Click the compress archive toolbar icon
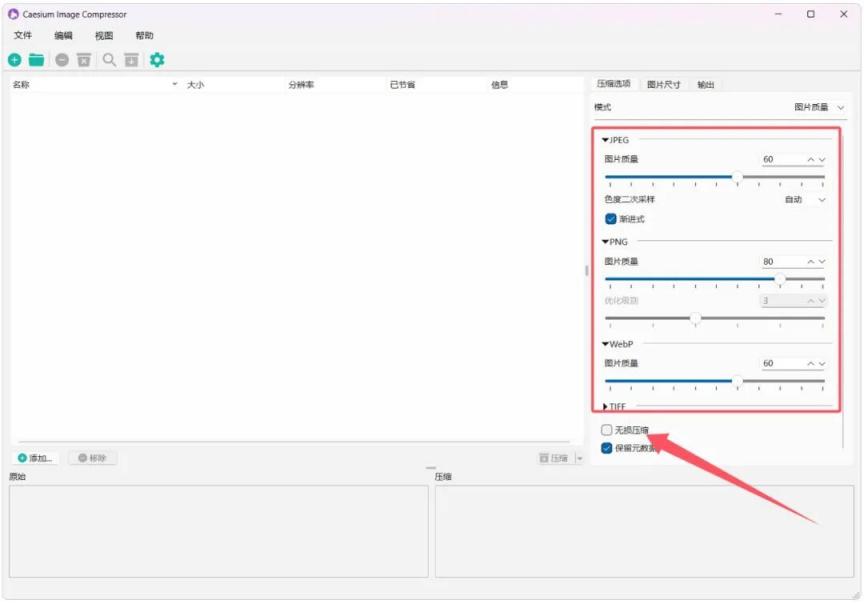 pyautogui.click(x=131, y=60)
